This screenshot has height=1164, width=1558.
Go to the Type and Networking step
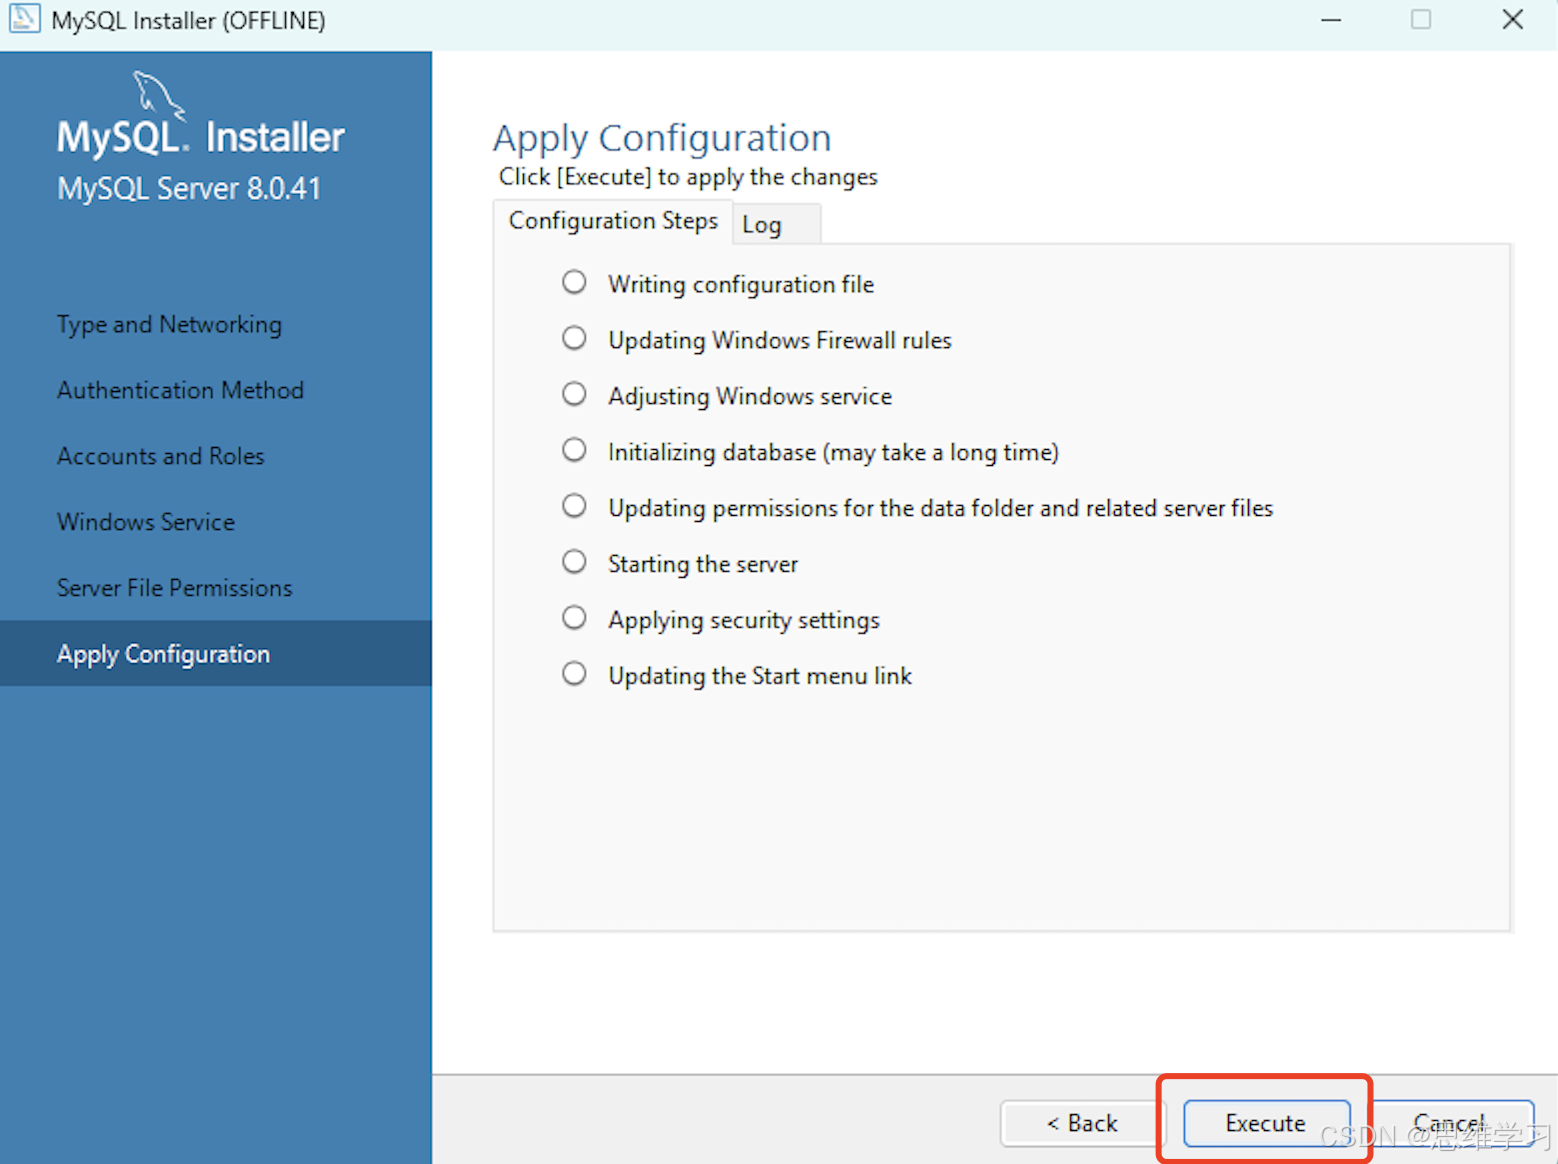click(x=169, y=325)
